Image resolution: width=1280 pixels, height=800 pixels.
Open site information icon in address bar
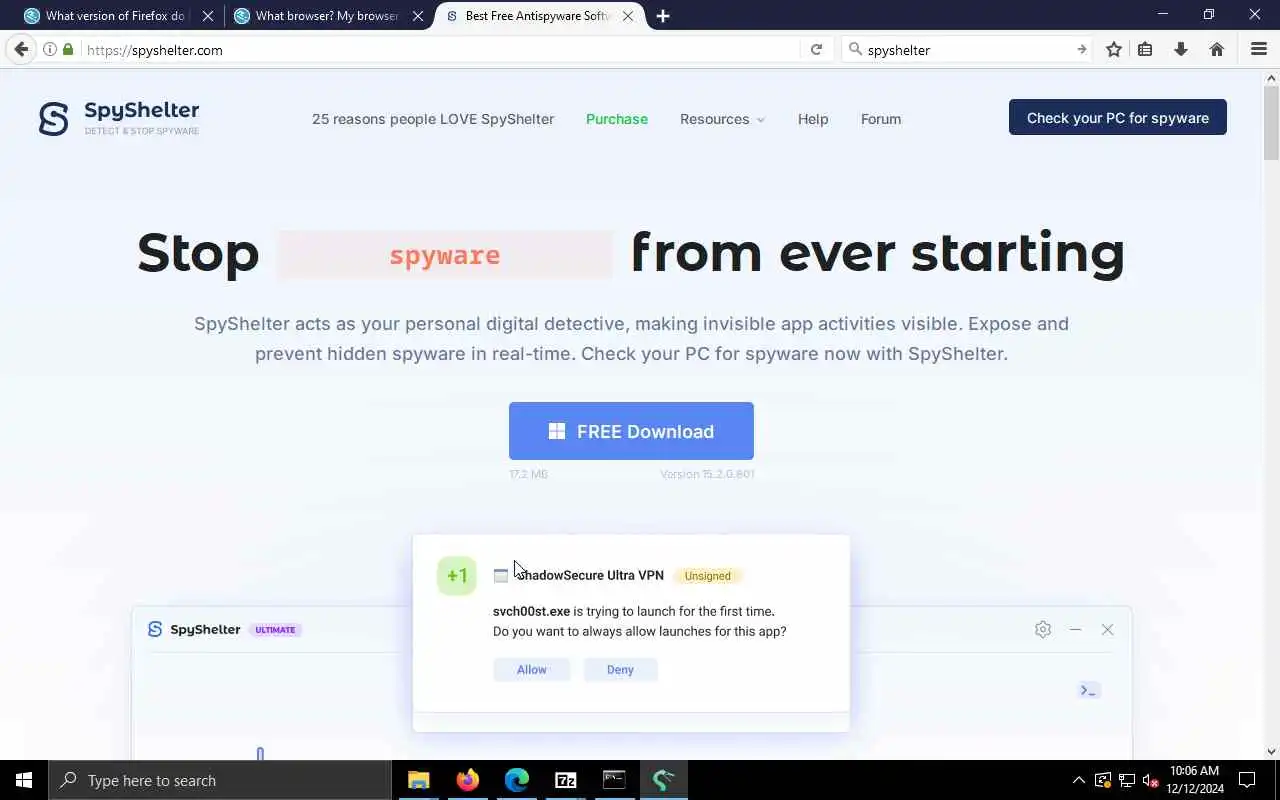[x=50, y=49]
